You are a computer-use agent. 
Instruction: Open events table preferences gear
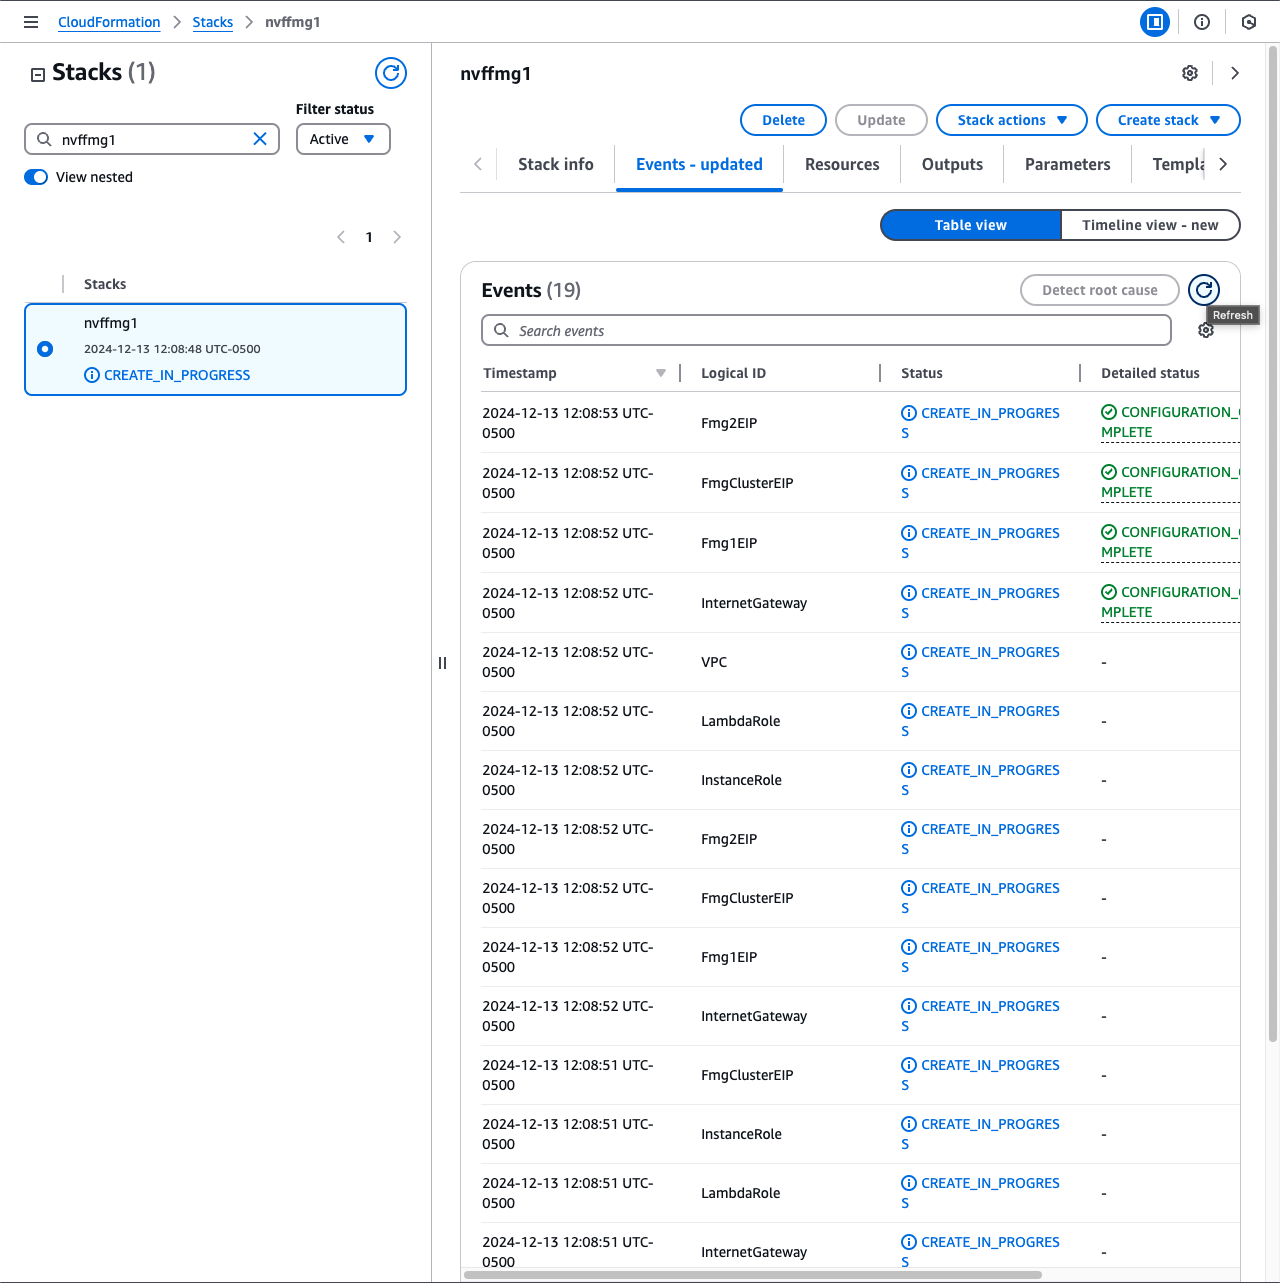coord(1206,331)
